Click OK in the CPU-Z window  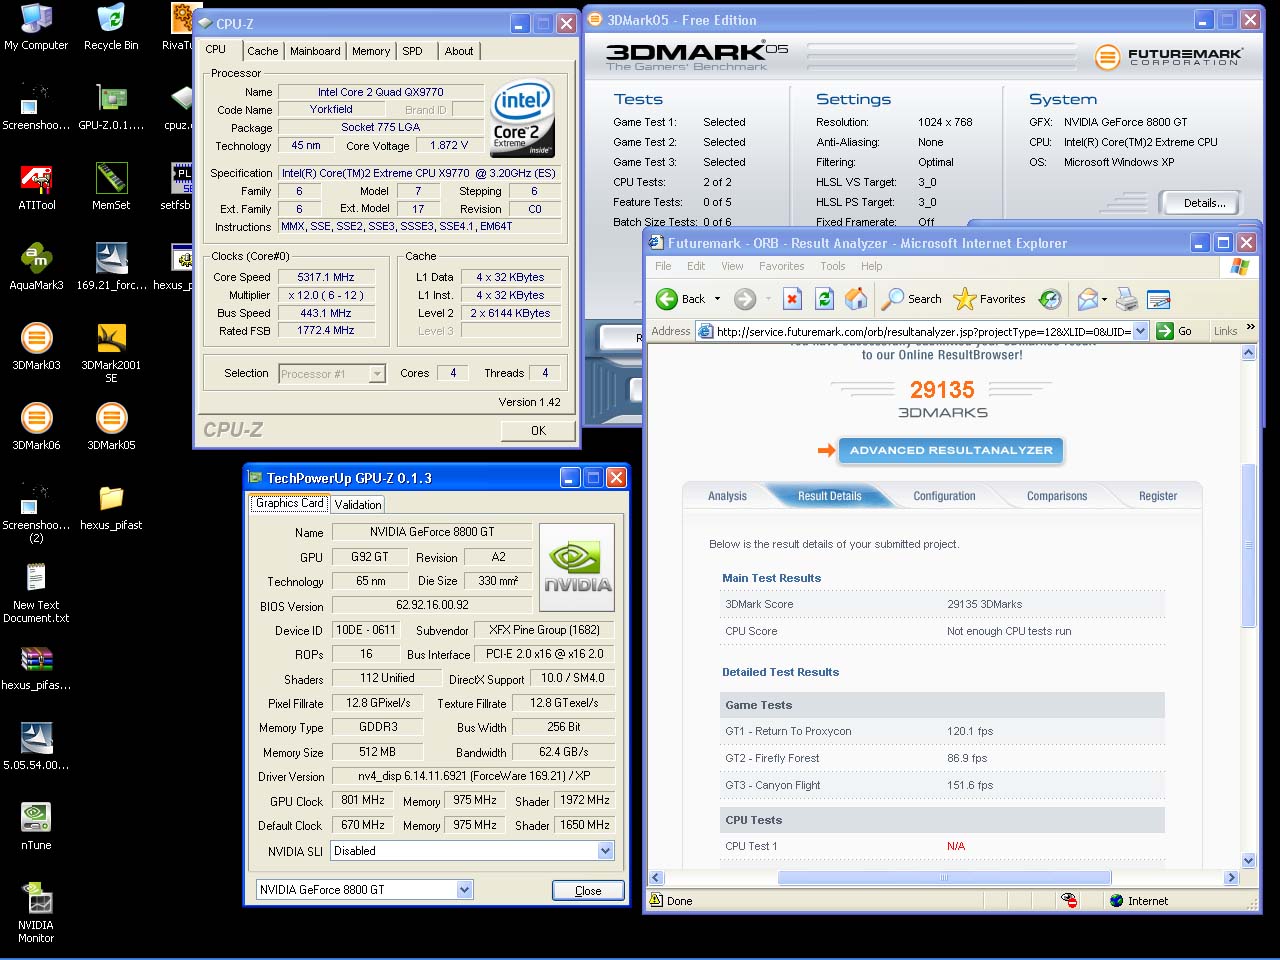pyautogui.click(x=538, y=431)
